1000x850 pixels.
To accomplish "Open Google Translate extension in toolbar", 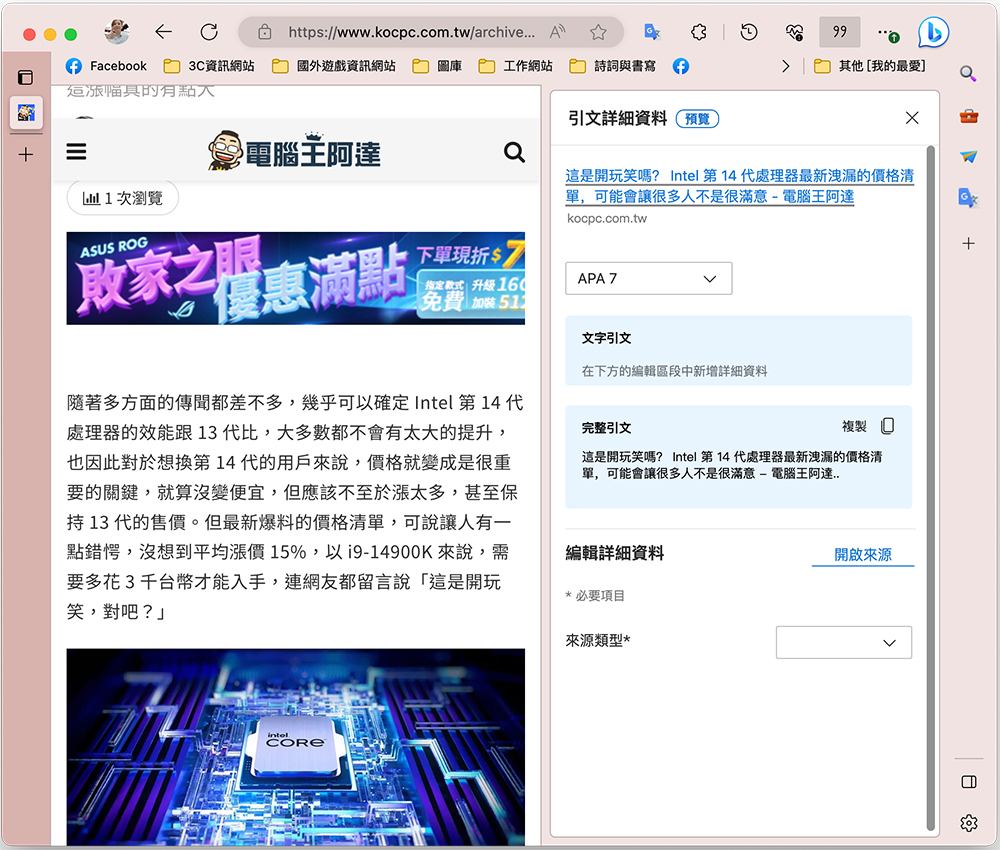I will click(x=652, y=32).
